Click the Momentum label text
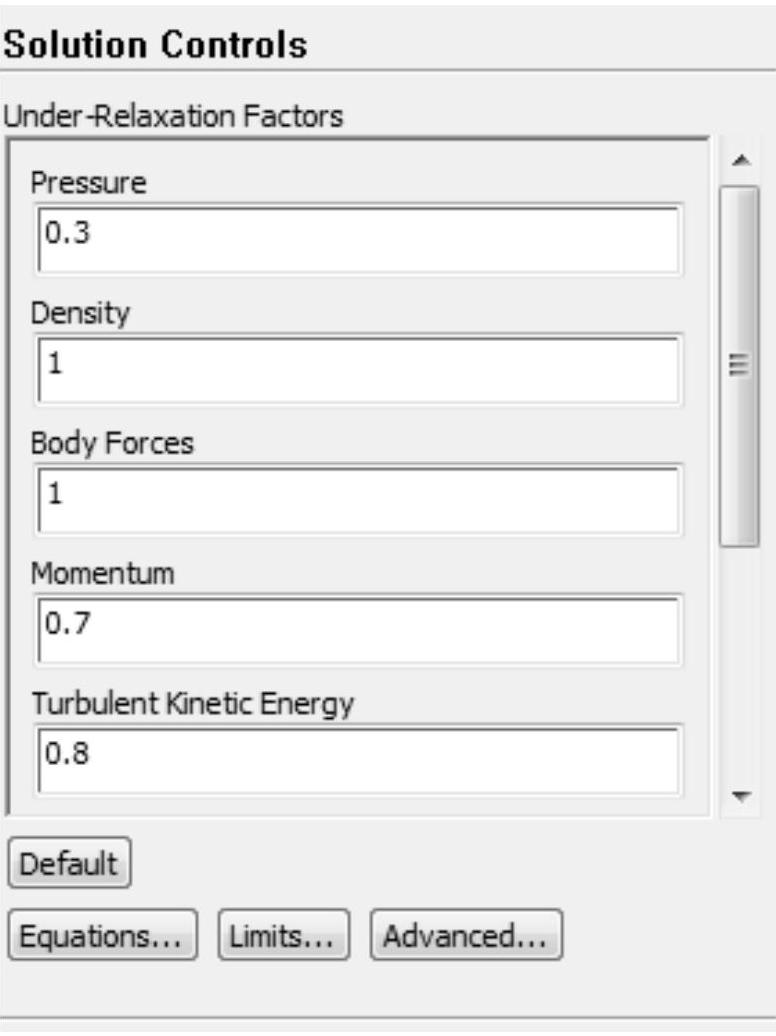 [102, 573]
